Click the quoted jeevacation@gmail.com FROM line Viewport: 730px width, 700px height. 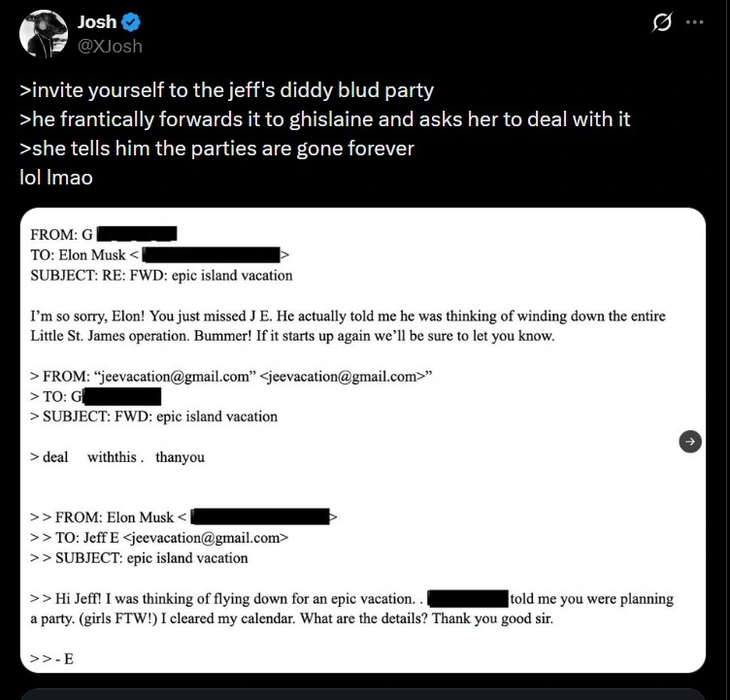tap(237, 376)
